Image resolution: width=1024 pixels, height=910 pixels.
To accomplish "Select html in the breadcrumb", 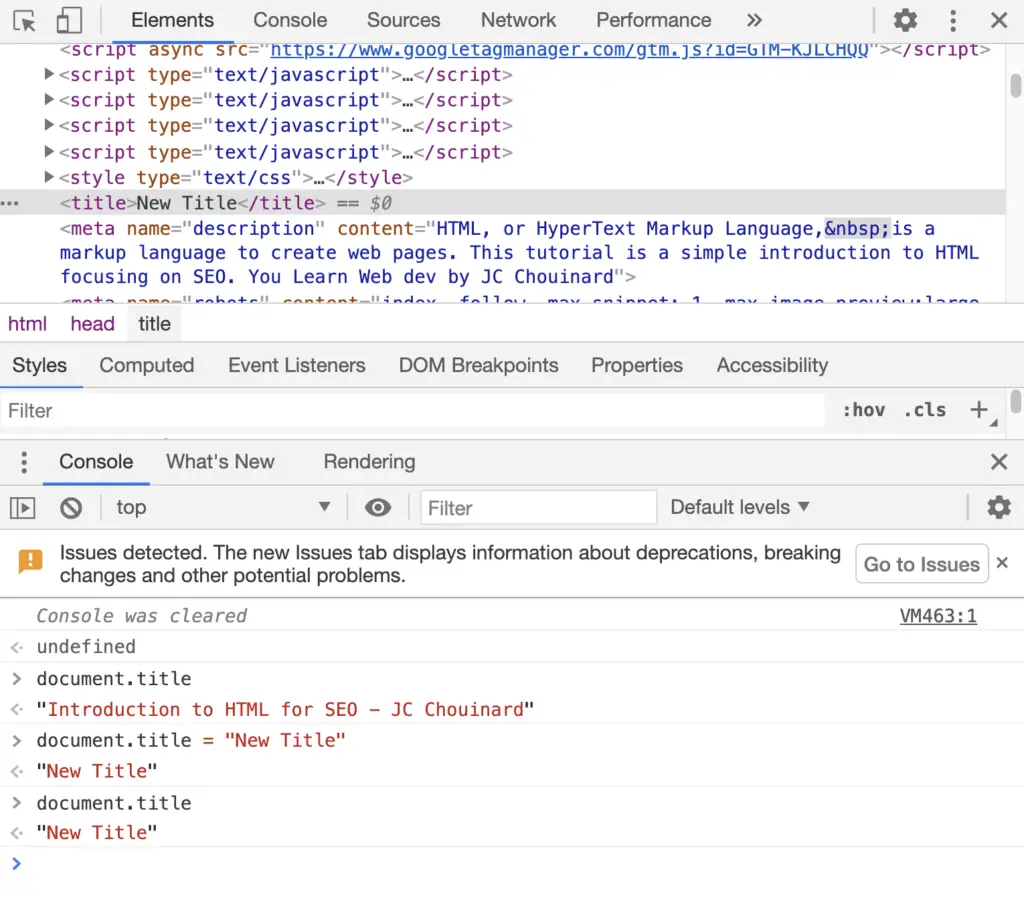I will pyautogui.click(x=27, y=324).
